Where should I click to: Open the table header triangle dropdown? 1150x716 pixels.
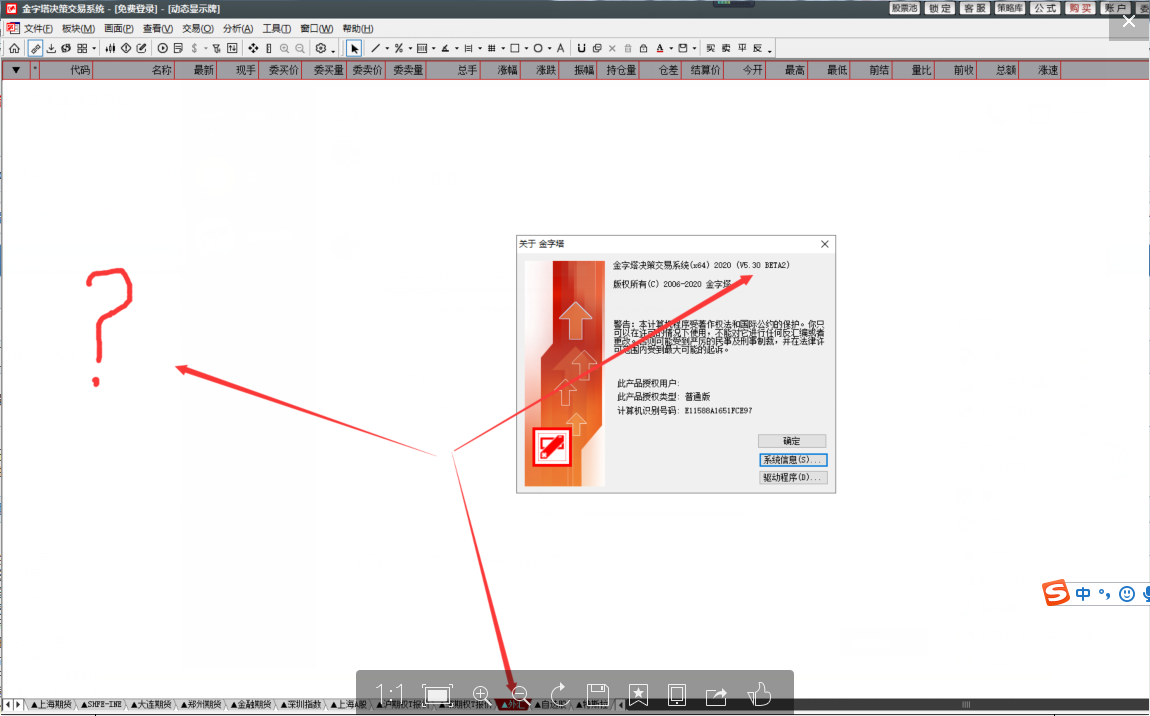[x=16, y=70]
